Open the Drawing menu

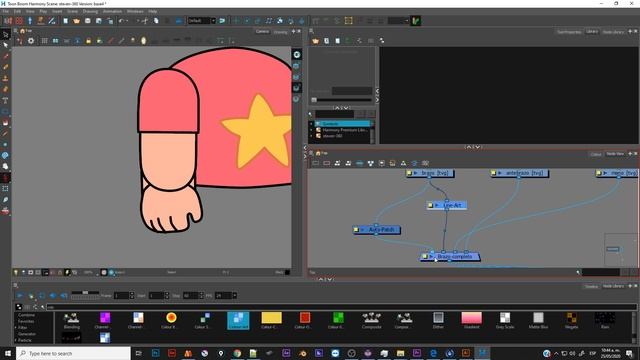click(90, 11)
